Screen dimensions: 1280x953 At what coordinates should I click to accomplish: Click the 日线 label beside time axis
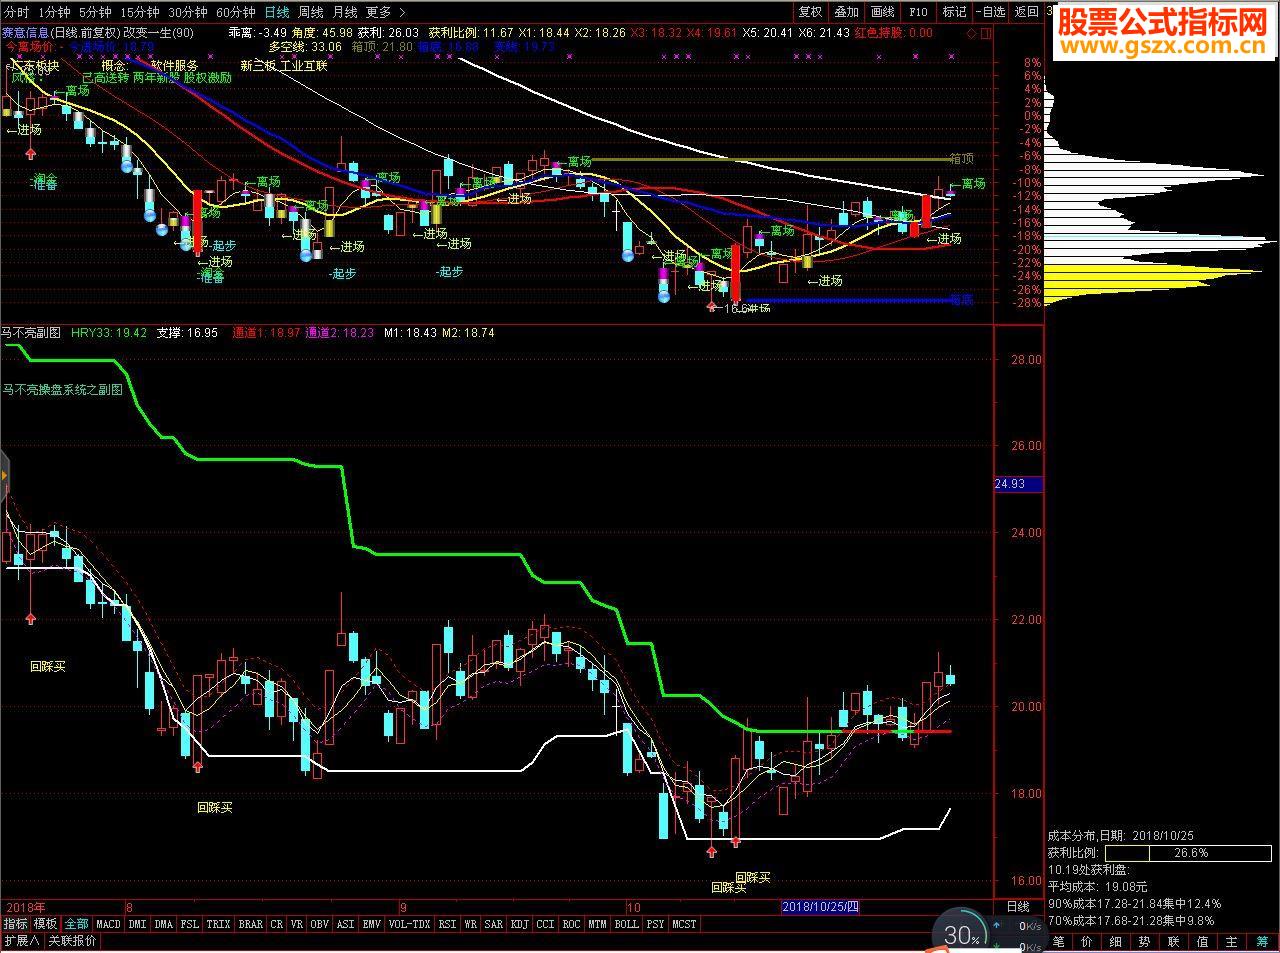tap(1018, 907)
